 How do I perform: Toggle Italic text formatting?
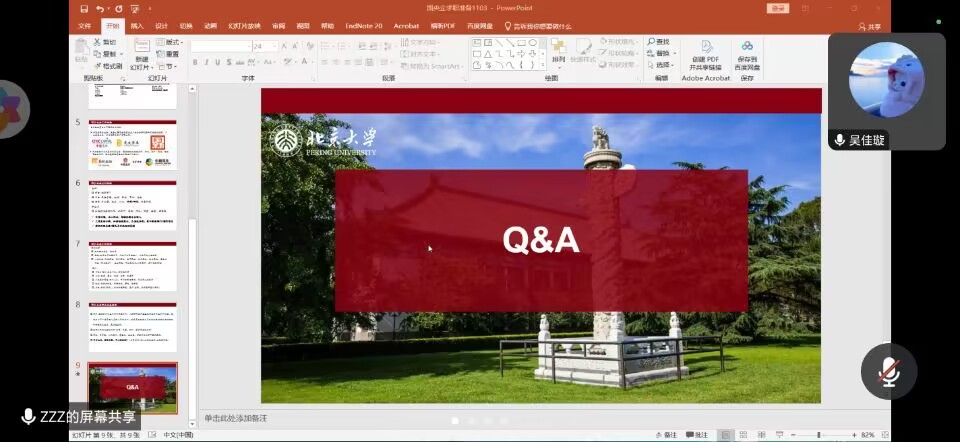click(x=207, y=62)
